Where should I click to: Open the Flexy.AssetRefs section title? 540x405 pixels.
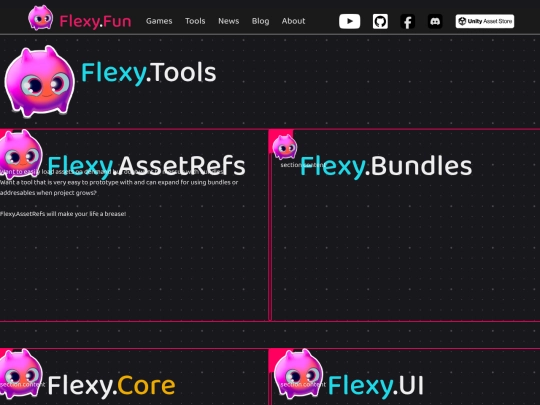(146, 166)
